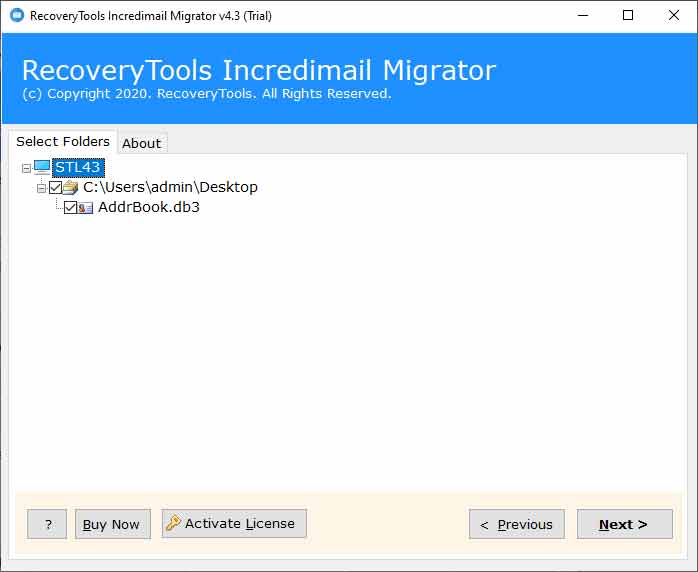The height and width of the screenshot is (572, 698).
Task: Maximize the Incredimail Migrator window
Action: click(628, 16)
